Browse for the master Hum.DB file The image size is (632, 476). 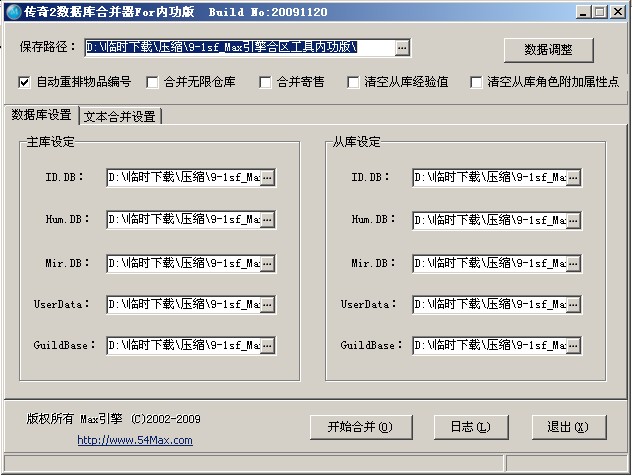tap(267, 219)
